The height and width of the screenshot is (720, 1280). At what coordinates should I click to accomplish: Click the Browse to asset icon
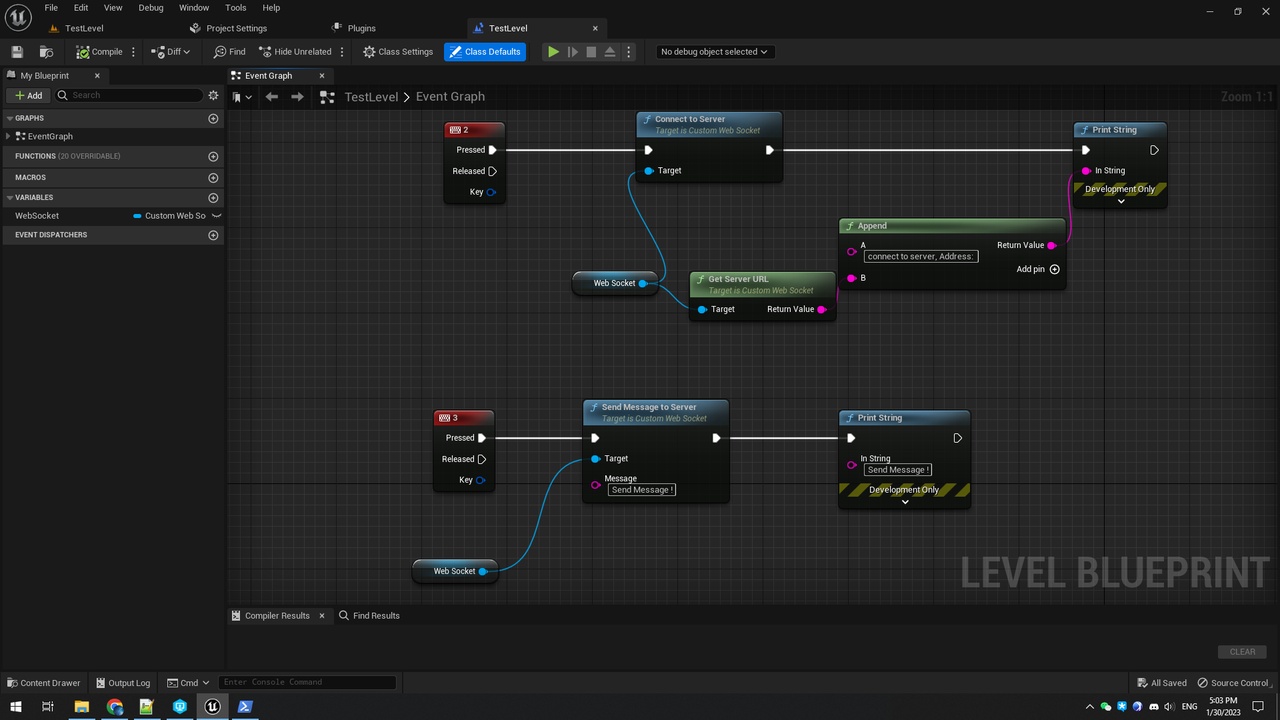tap(46, 52)
